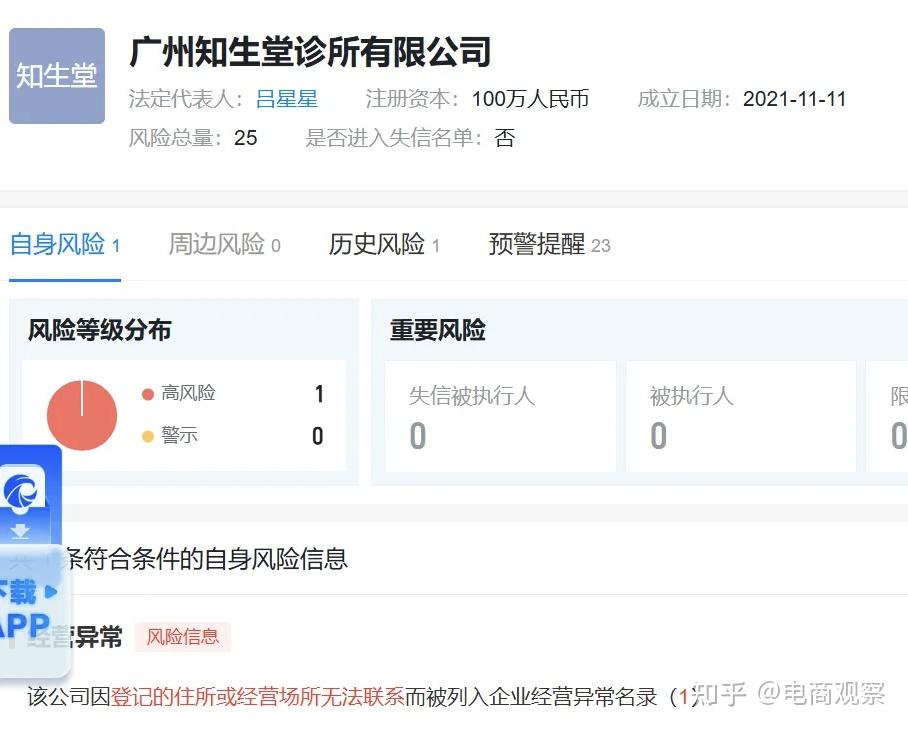
Task: Open legal representative 吕星星 link
Action: pos(287,99)
